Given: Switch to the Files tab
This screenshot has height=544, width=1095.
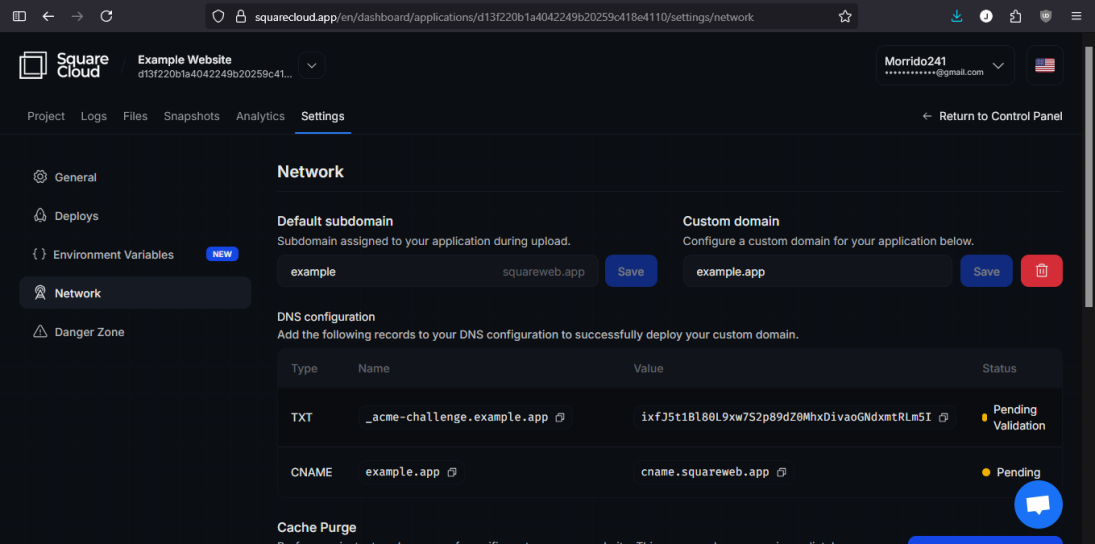Looking at the screenshot, I should click(135, 116).
